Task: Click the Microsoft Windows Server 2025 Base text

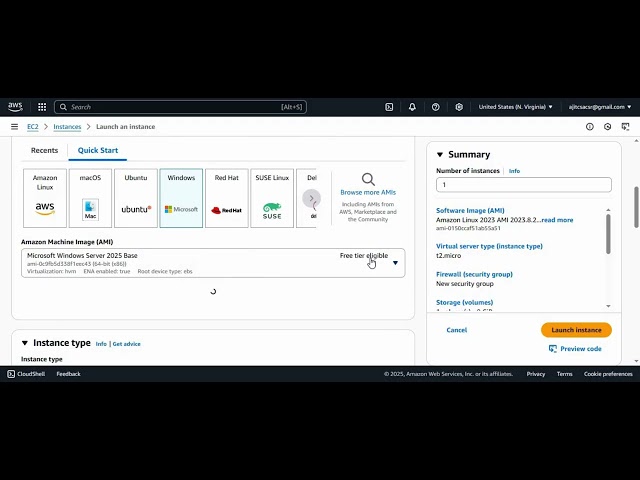Action: (x=82, y=256)
